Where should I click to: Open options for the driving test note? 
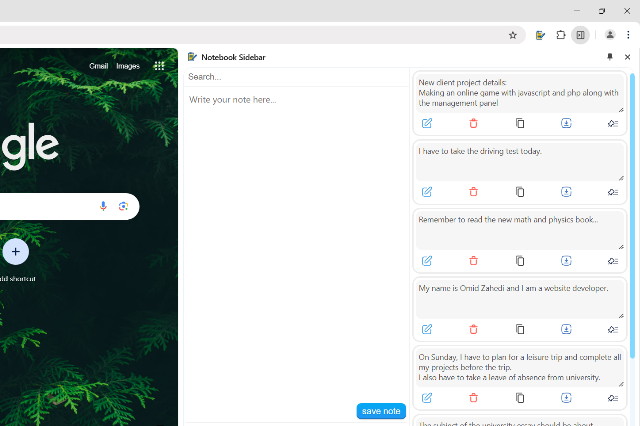pos(613,192)
